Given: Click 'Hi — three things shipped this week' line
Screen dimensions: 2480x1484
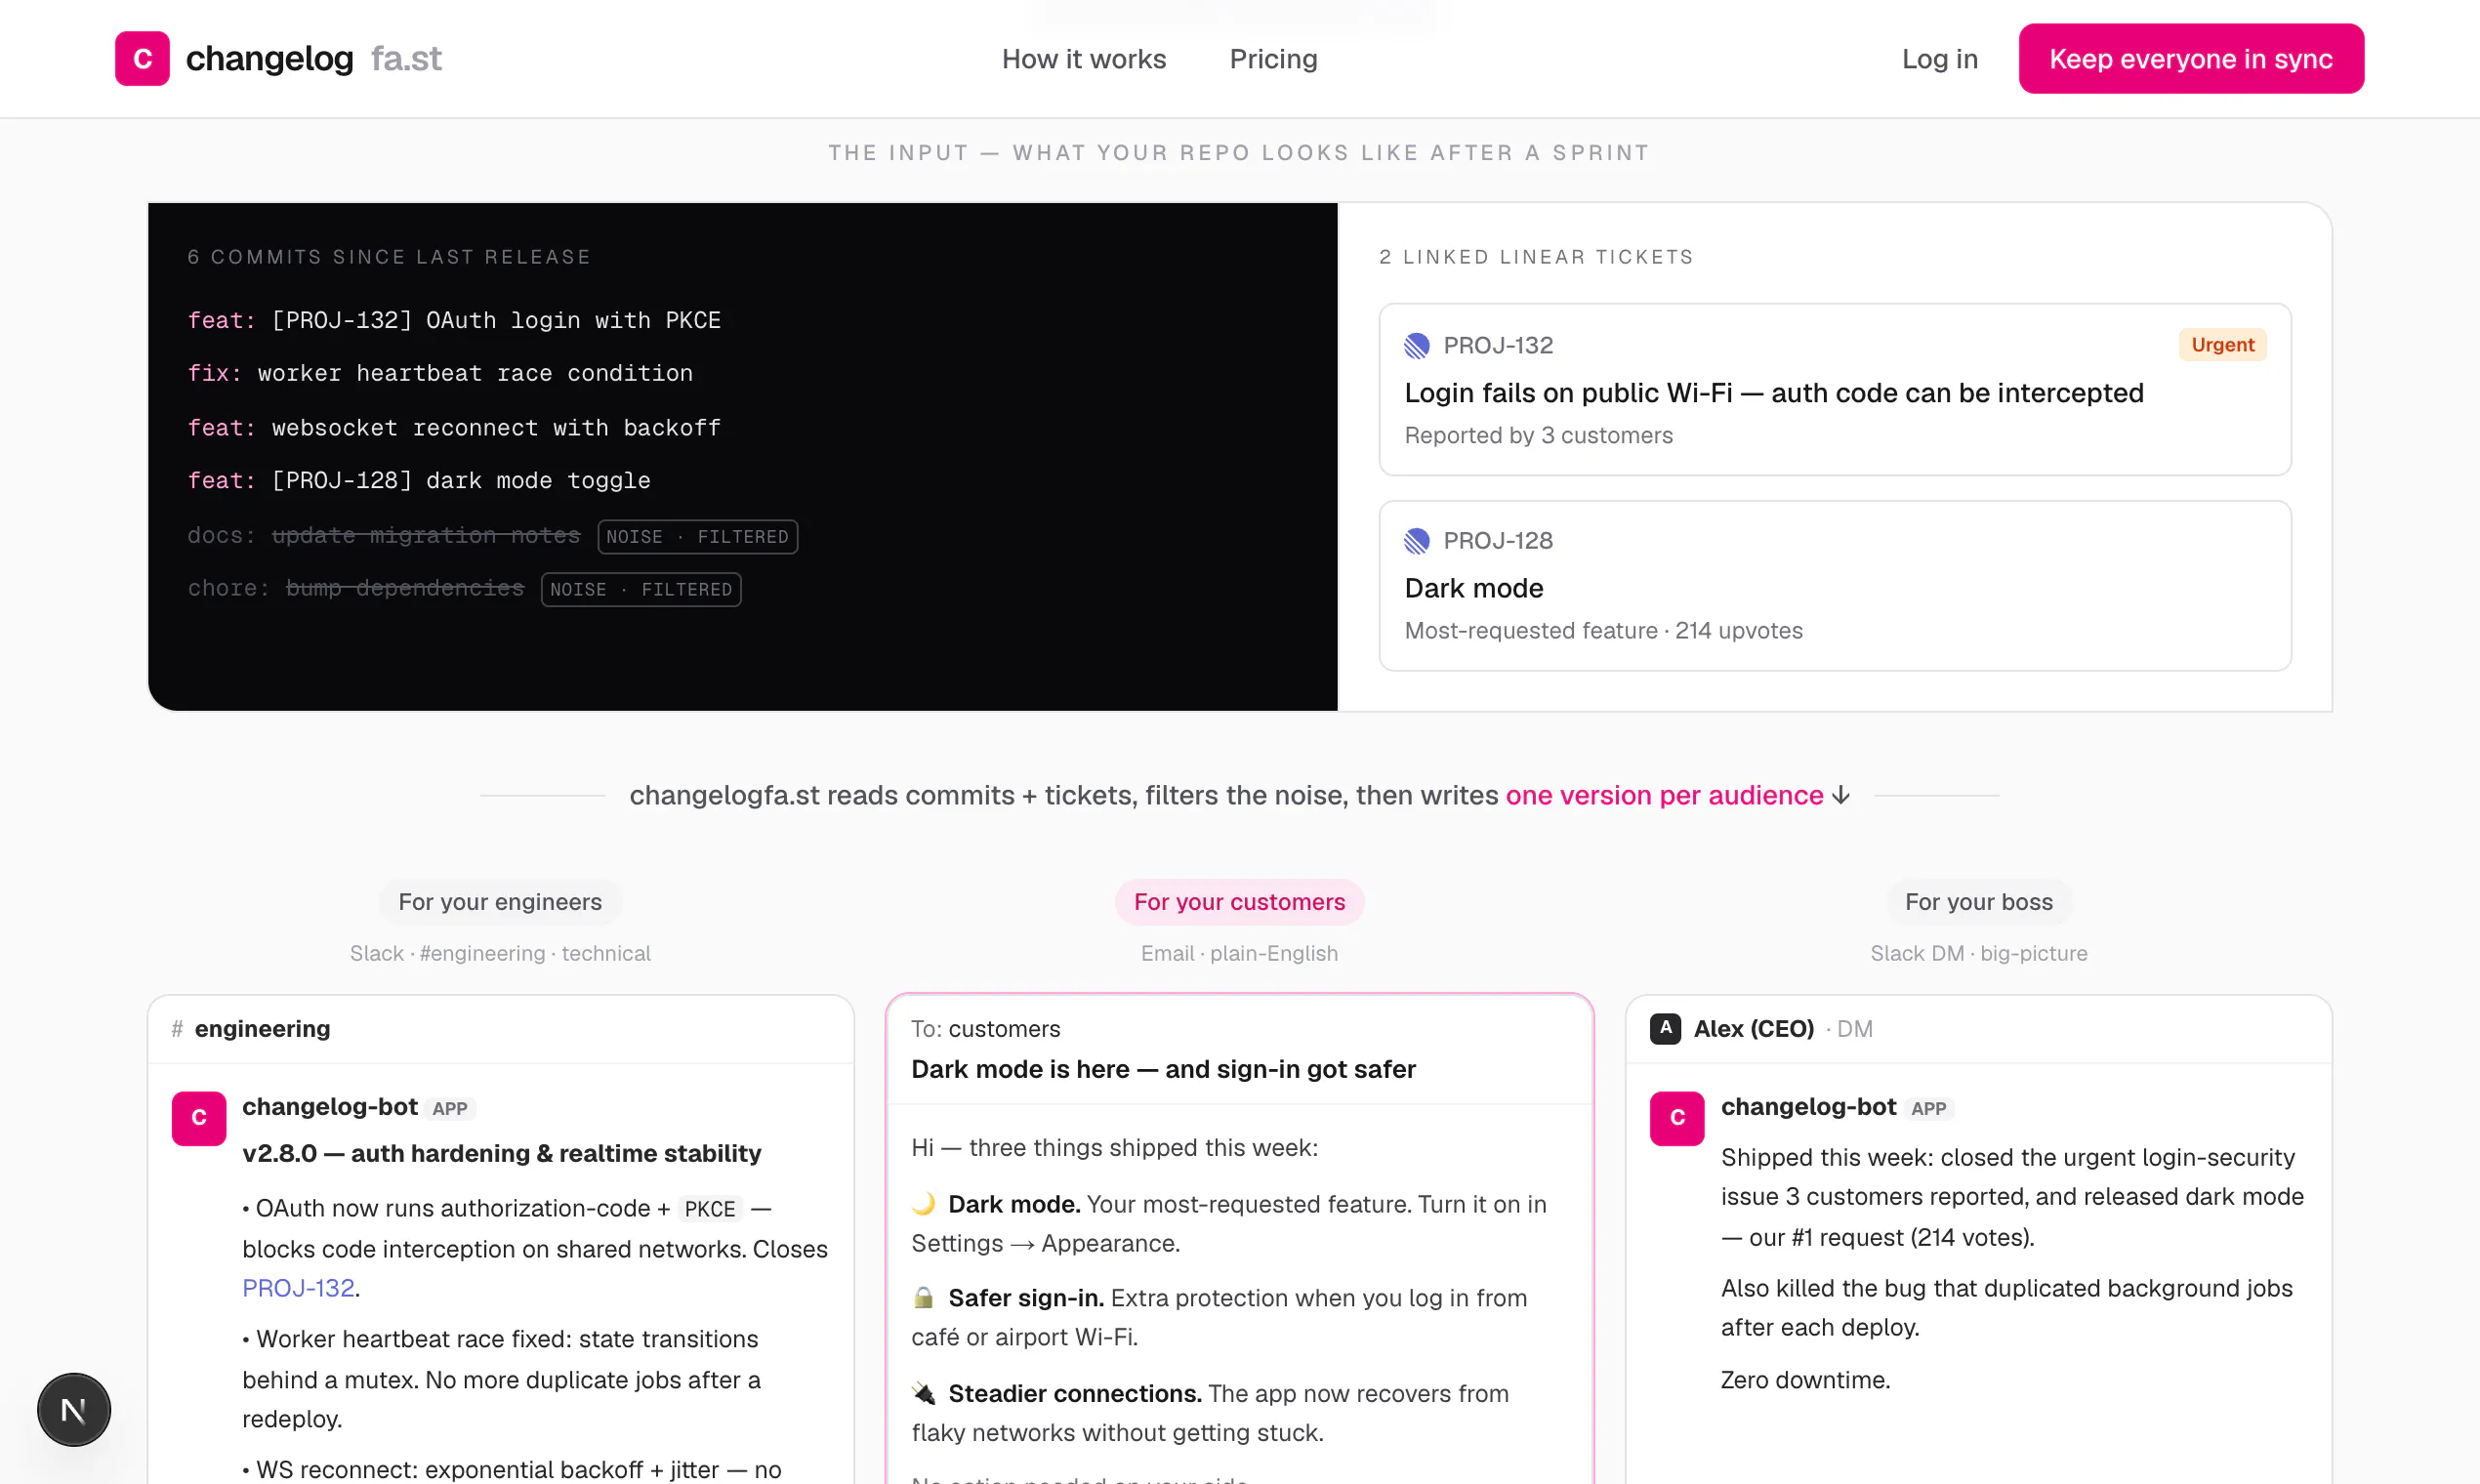Looking at the screenshot, I should (1114, 1148).
